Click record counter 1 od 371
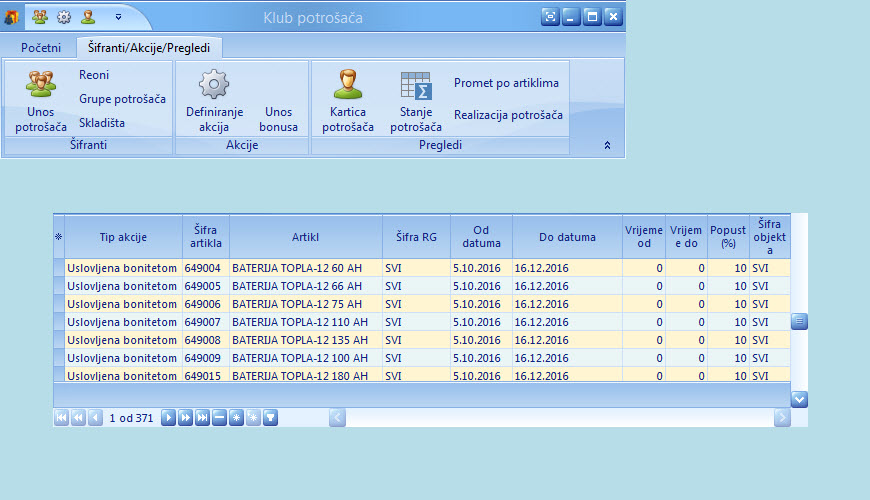This screenshot has height=500, width=870. point(131,418)
